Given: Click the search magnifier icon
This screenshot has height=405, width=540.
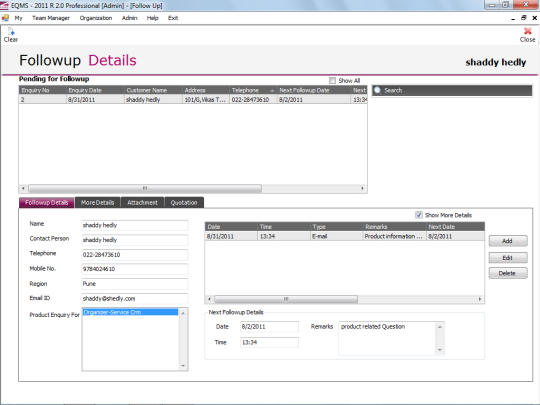Looking at the screenshot, I should [377, 90].
